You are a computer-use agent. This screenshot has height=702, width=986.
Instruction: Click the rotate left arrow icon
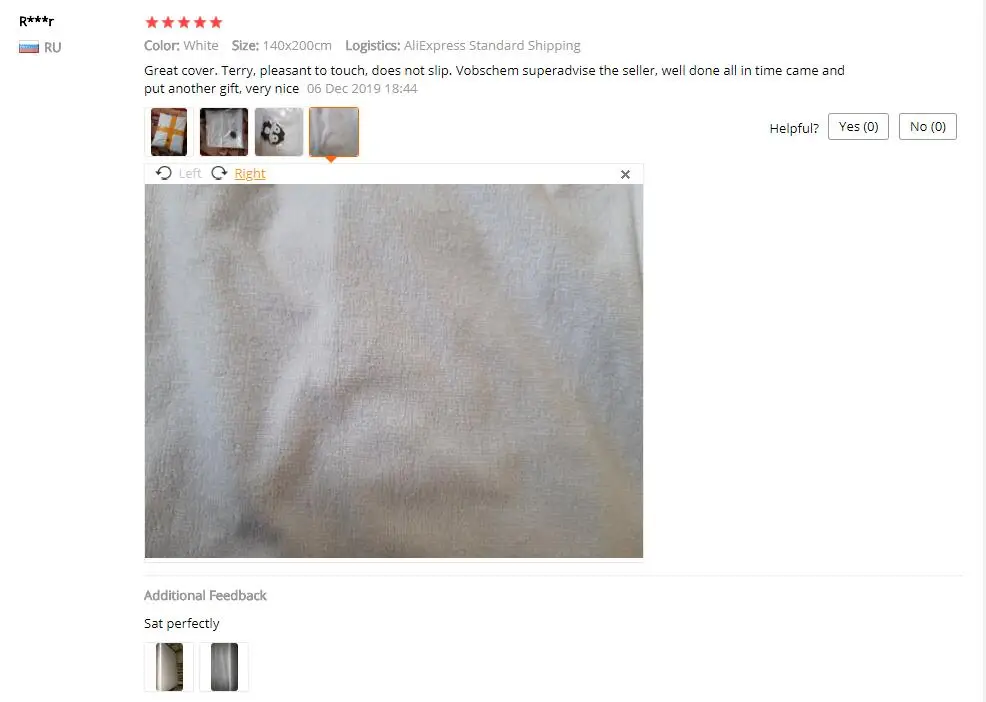pos(163,173)
